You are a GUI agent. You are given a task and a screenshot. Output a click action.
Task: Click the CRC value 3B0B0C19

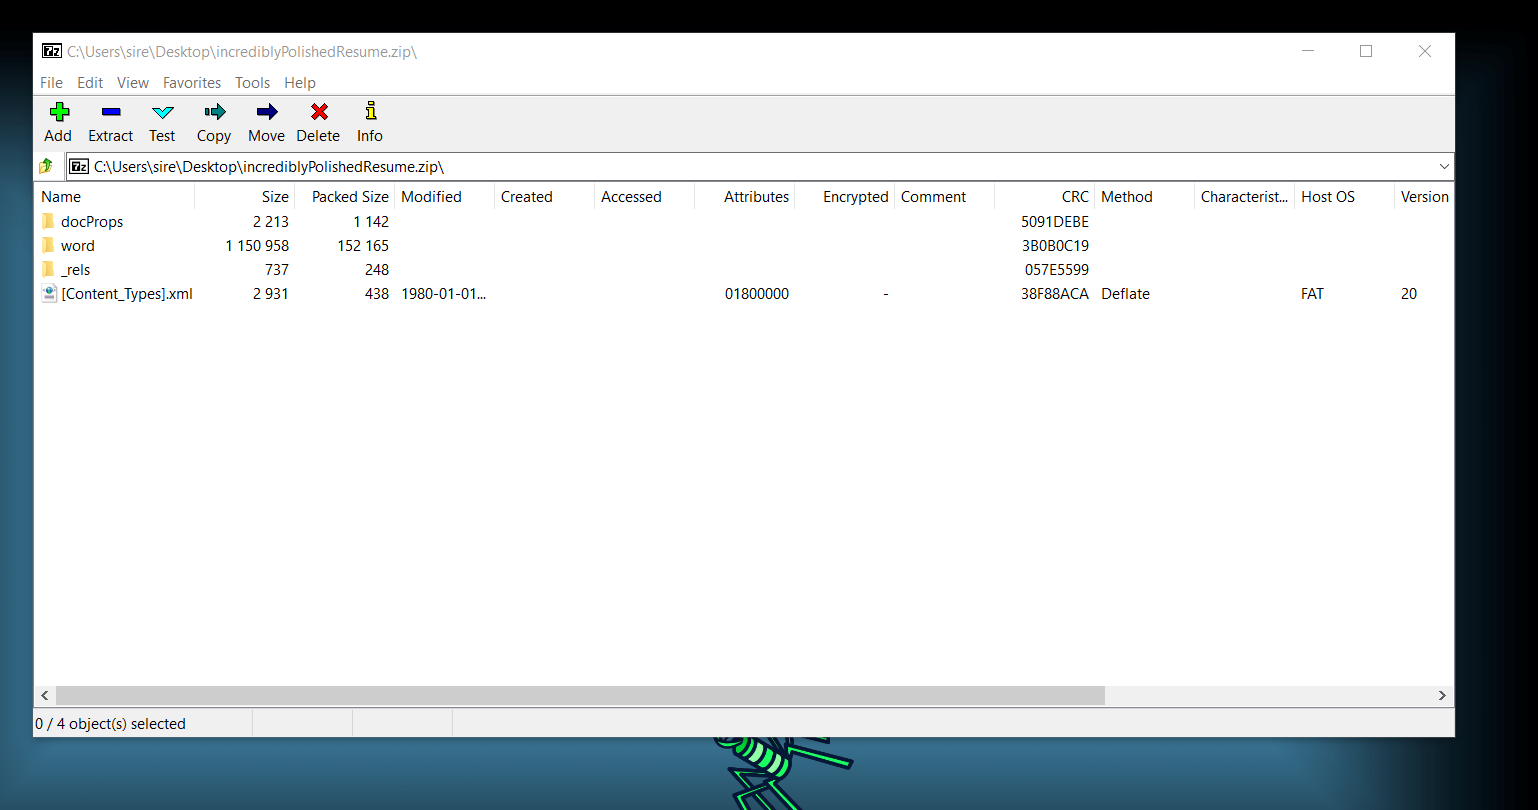[x=1055, y=246]
